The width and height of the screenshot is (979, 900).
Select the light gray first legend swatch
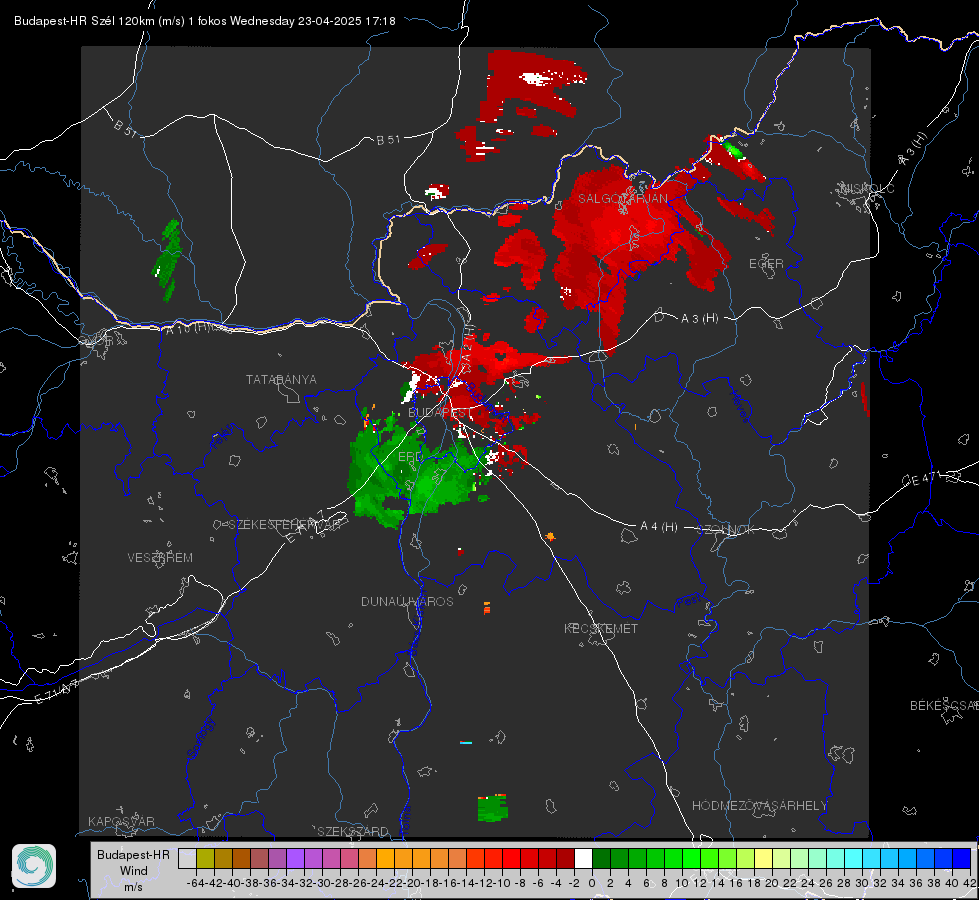click(187, 858)
